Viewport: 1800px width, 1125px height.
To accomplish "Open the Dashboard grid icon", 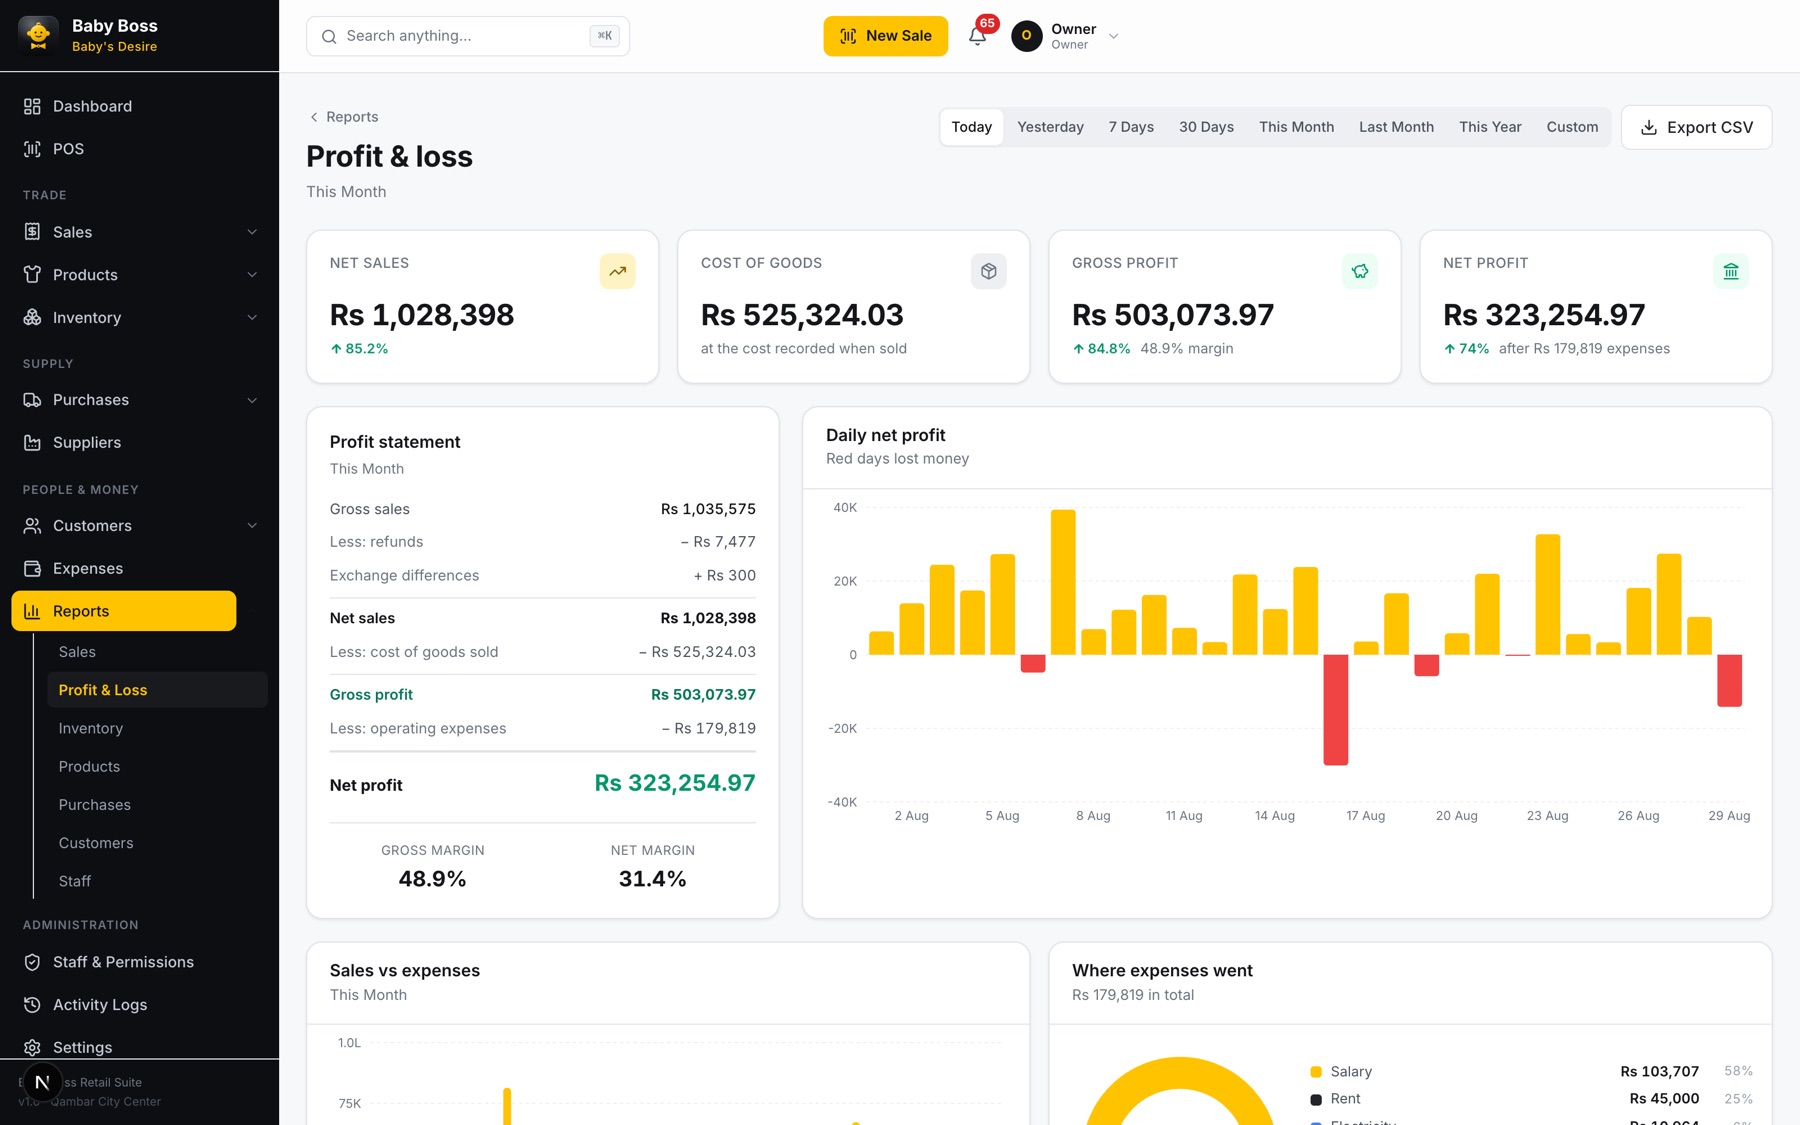I will (x=32, y=106).
